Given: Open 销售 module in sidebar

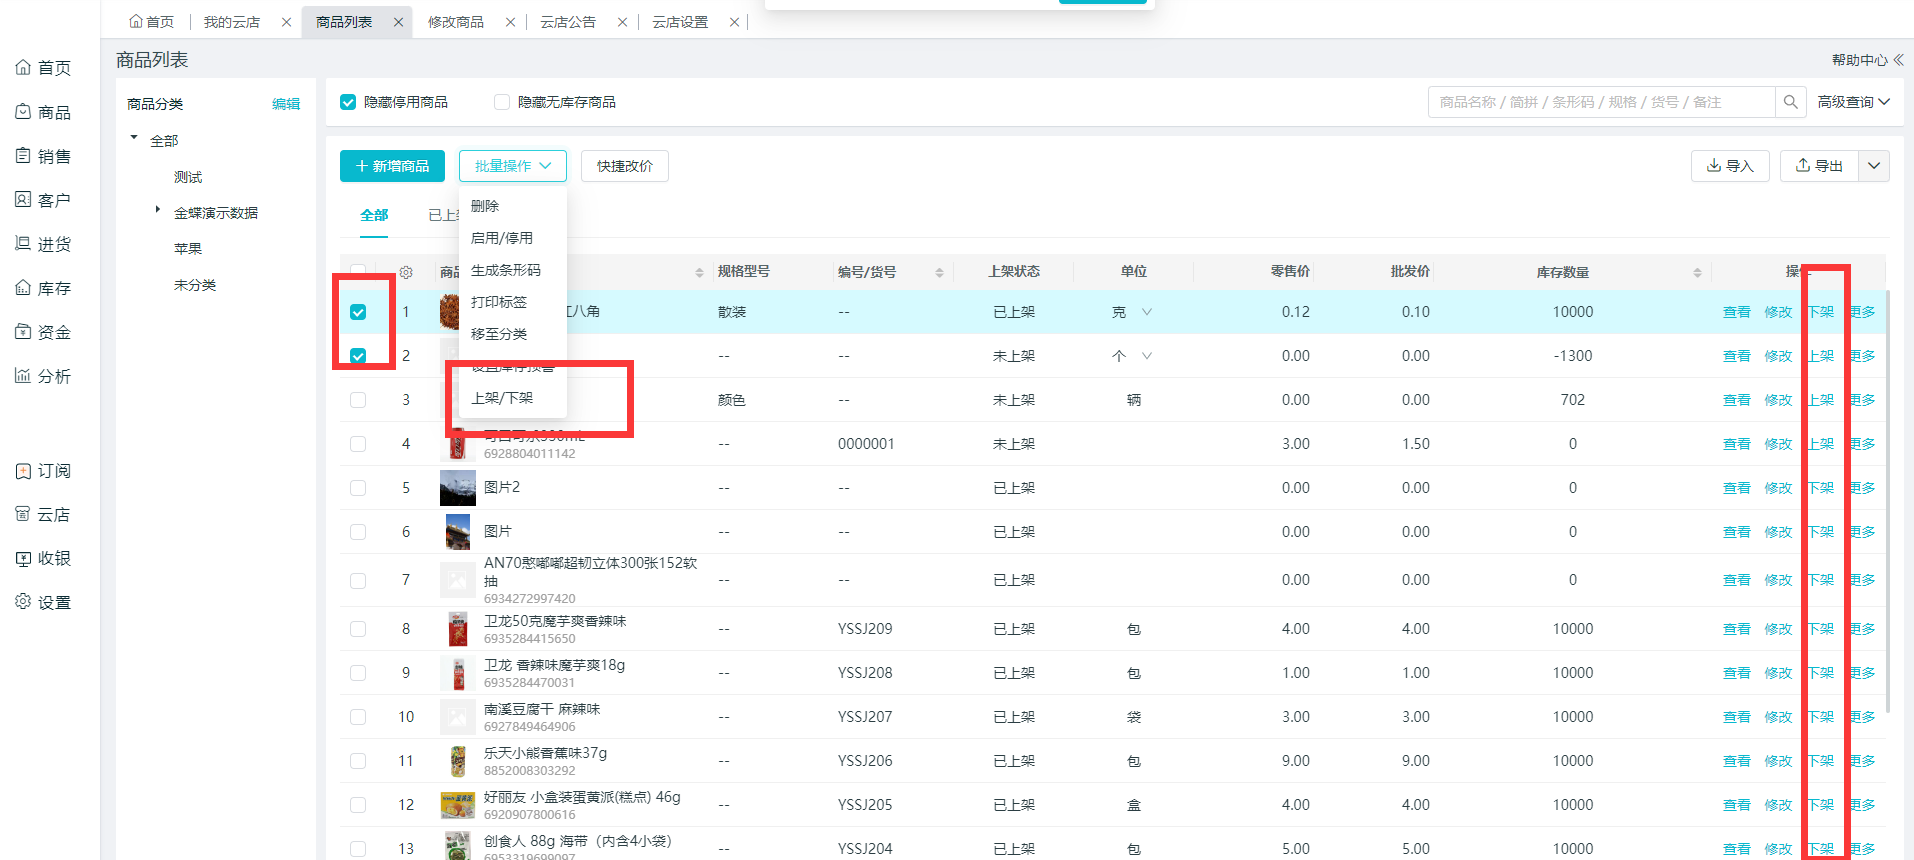Looking at the screenshot, I should coord(43,156).
